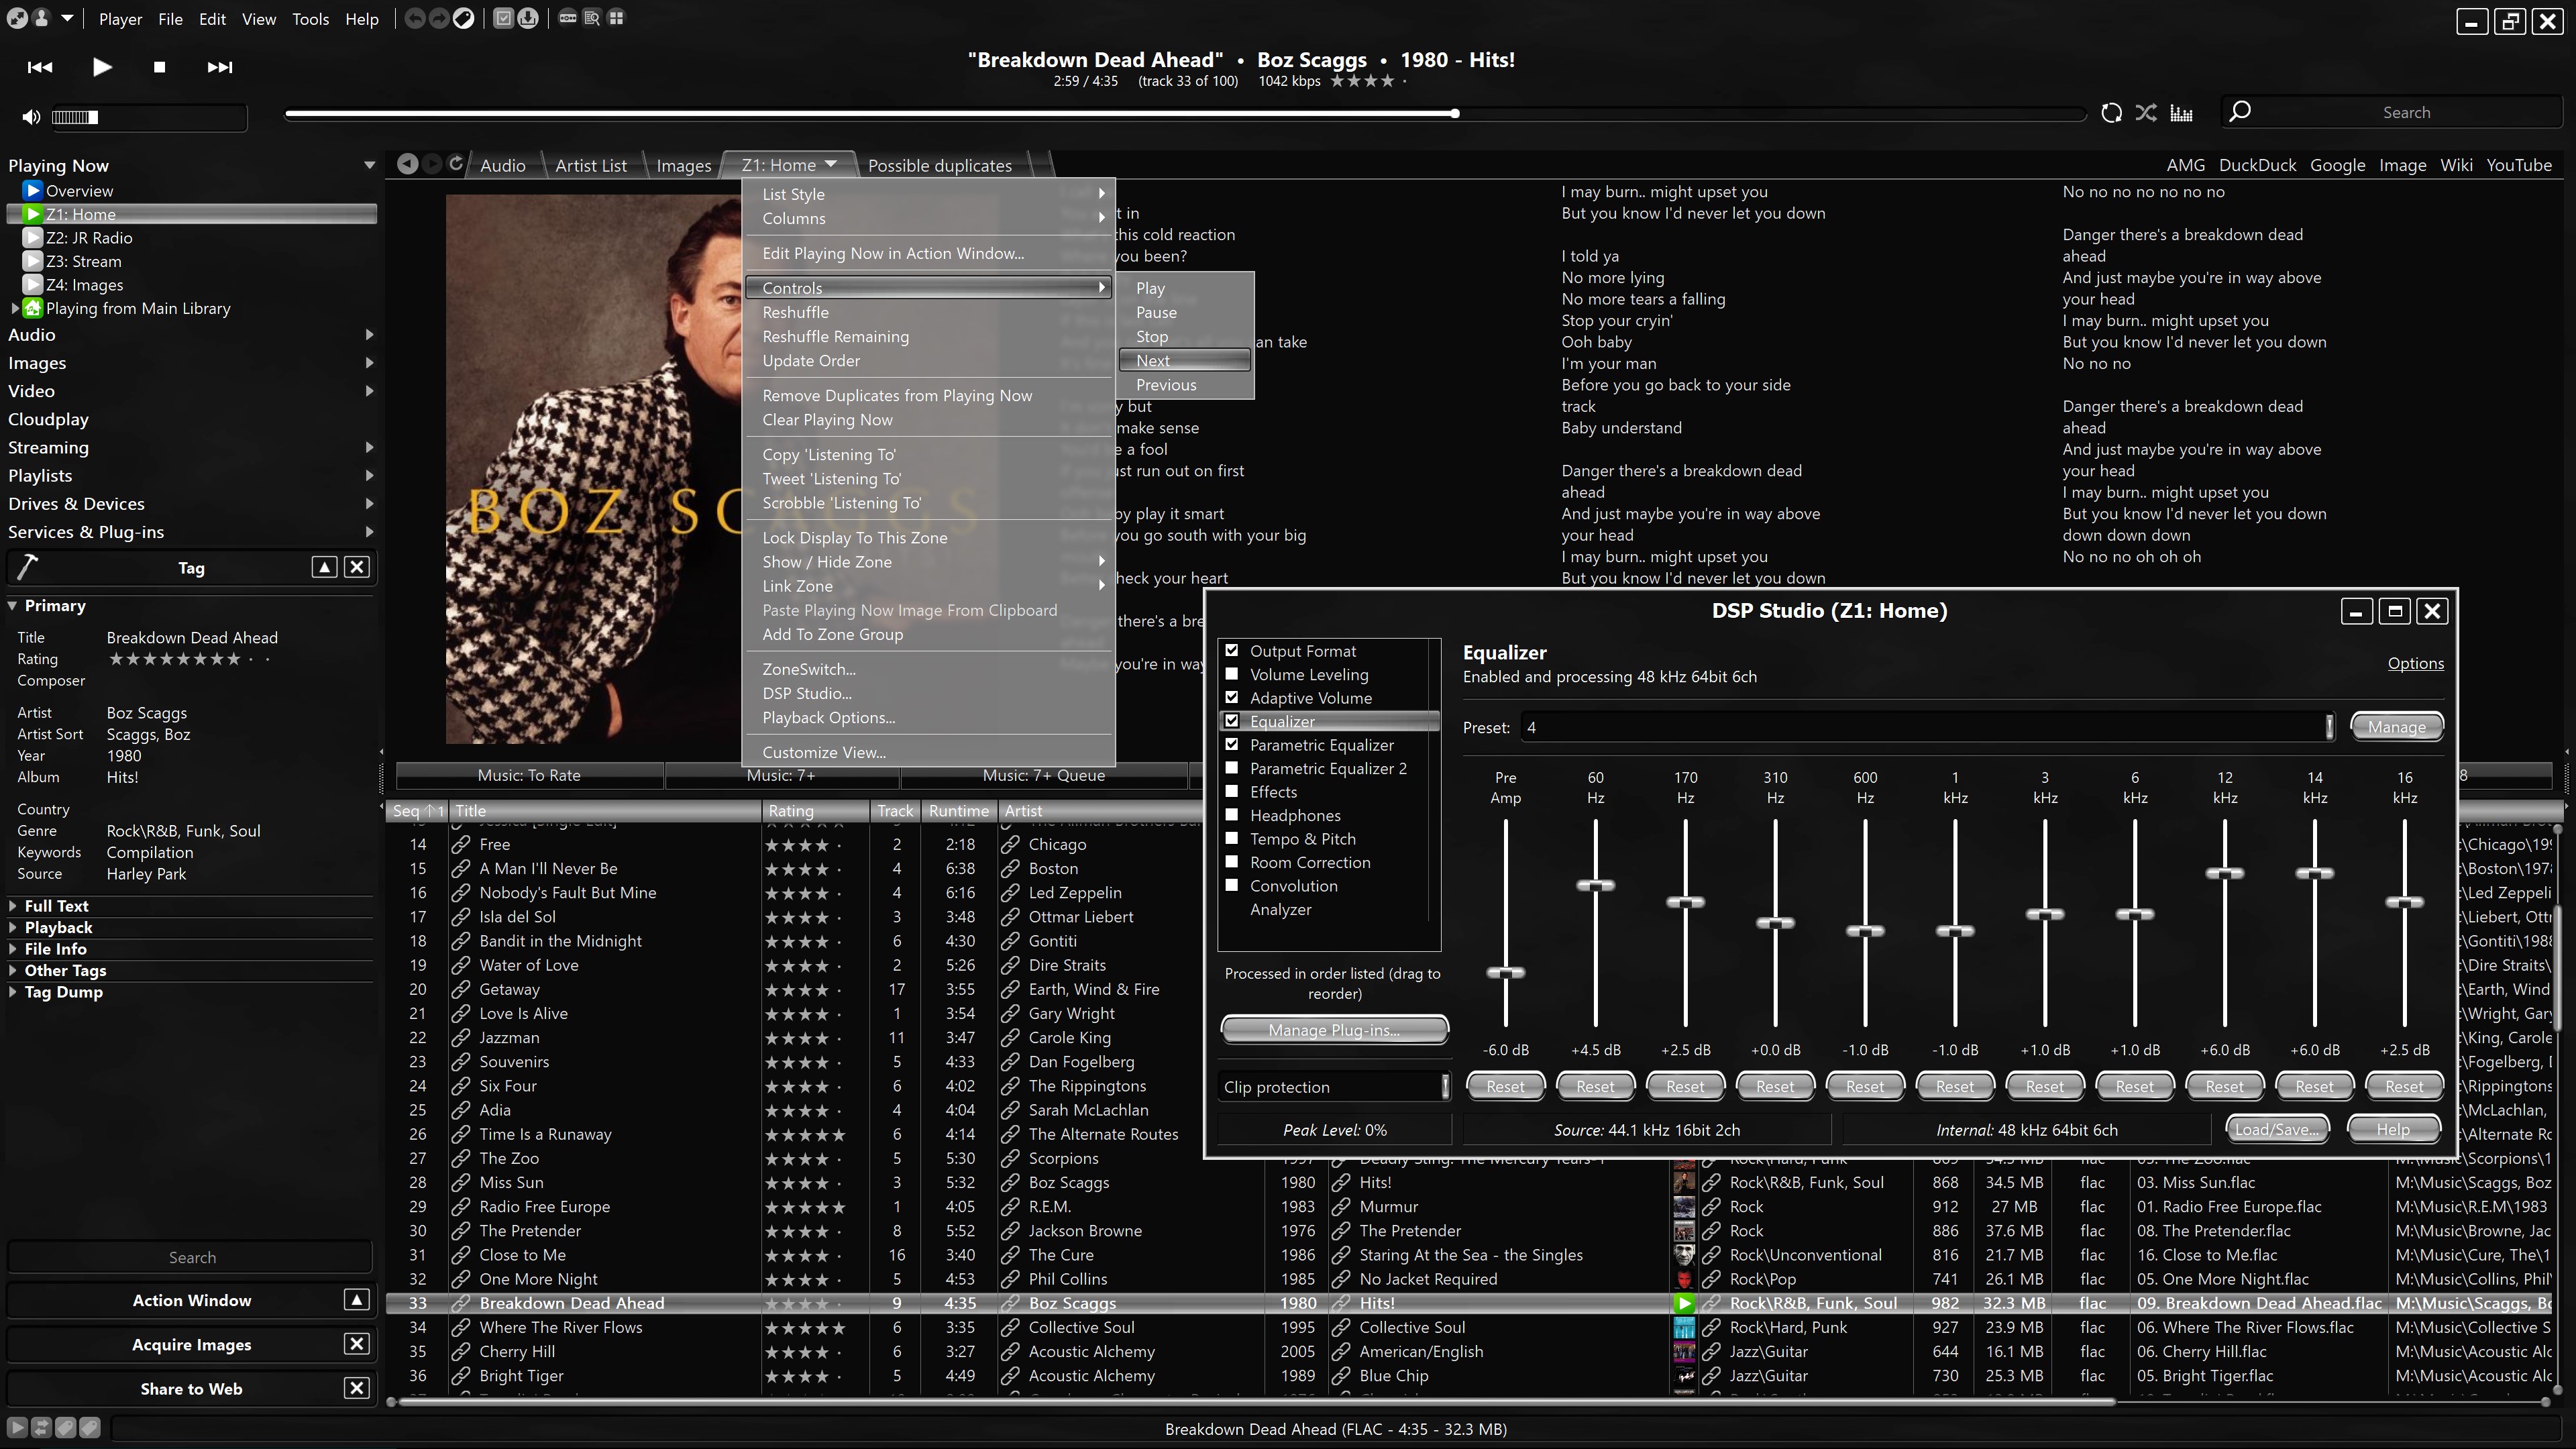
Task: Click the magnifier search icon
Action: coord(2240,111)
